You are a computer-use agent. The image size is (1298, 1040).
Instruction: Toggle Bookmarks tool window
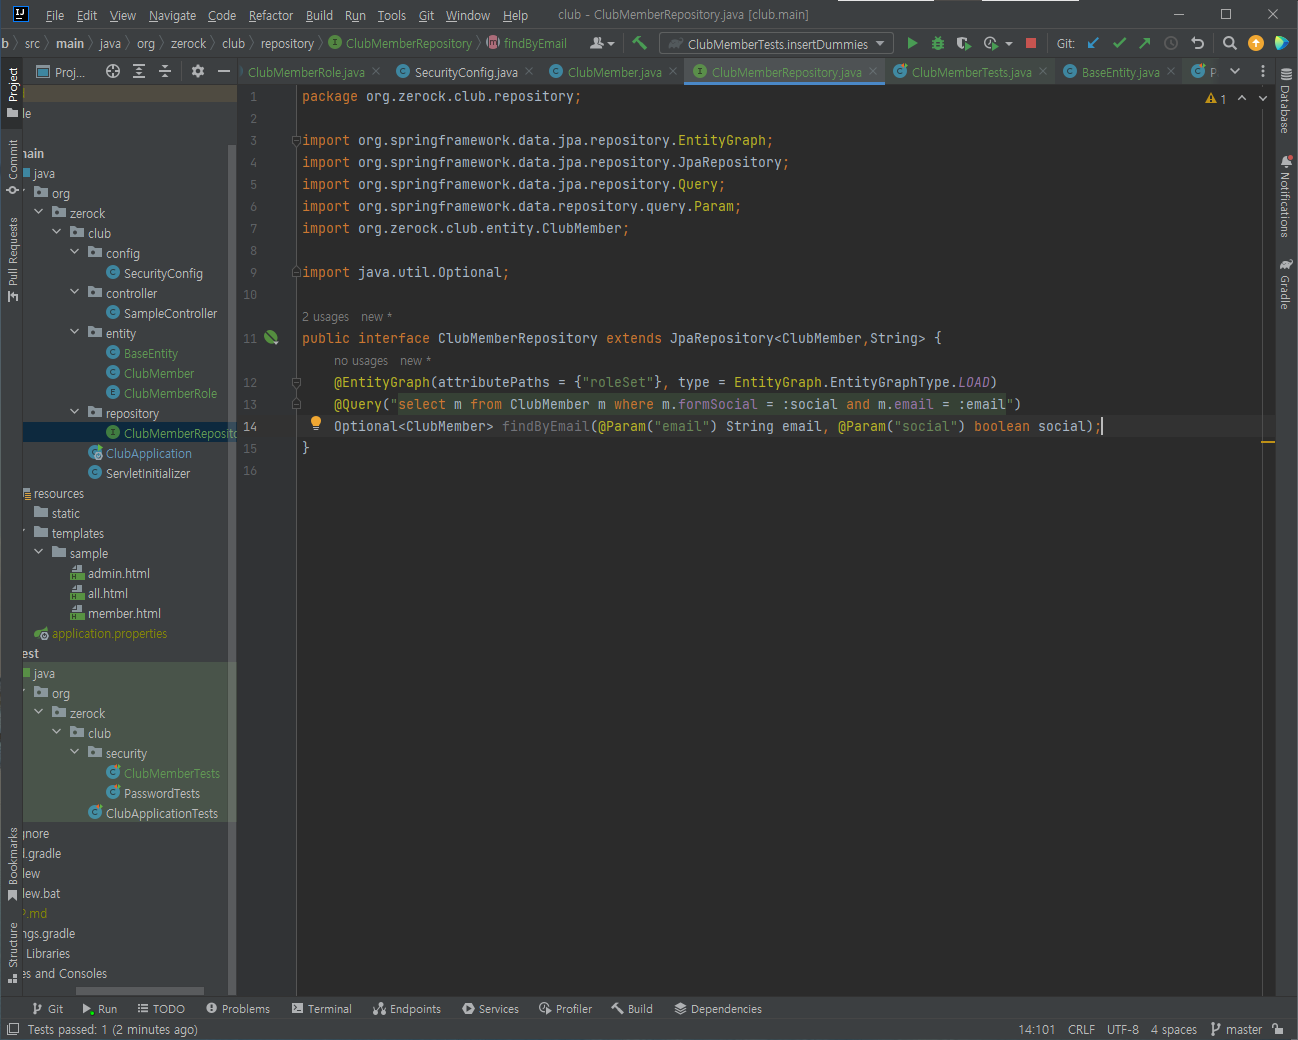[x=13, y=863]
